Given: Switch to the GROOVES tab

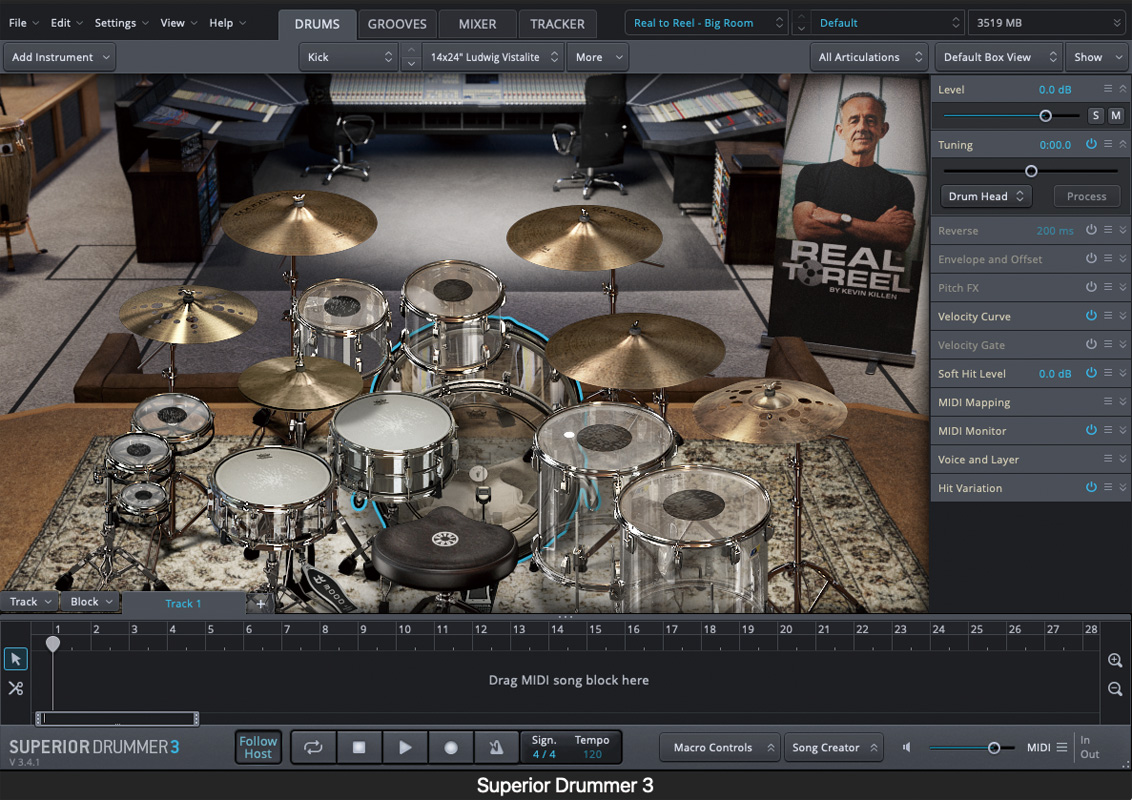Looking at the screenshot, I should pyautogui.click(x=397, y=23).
